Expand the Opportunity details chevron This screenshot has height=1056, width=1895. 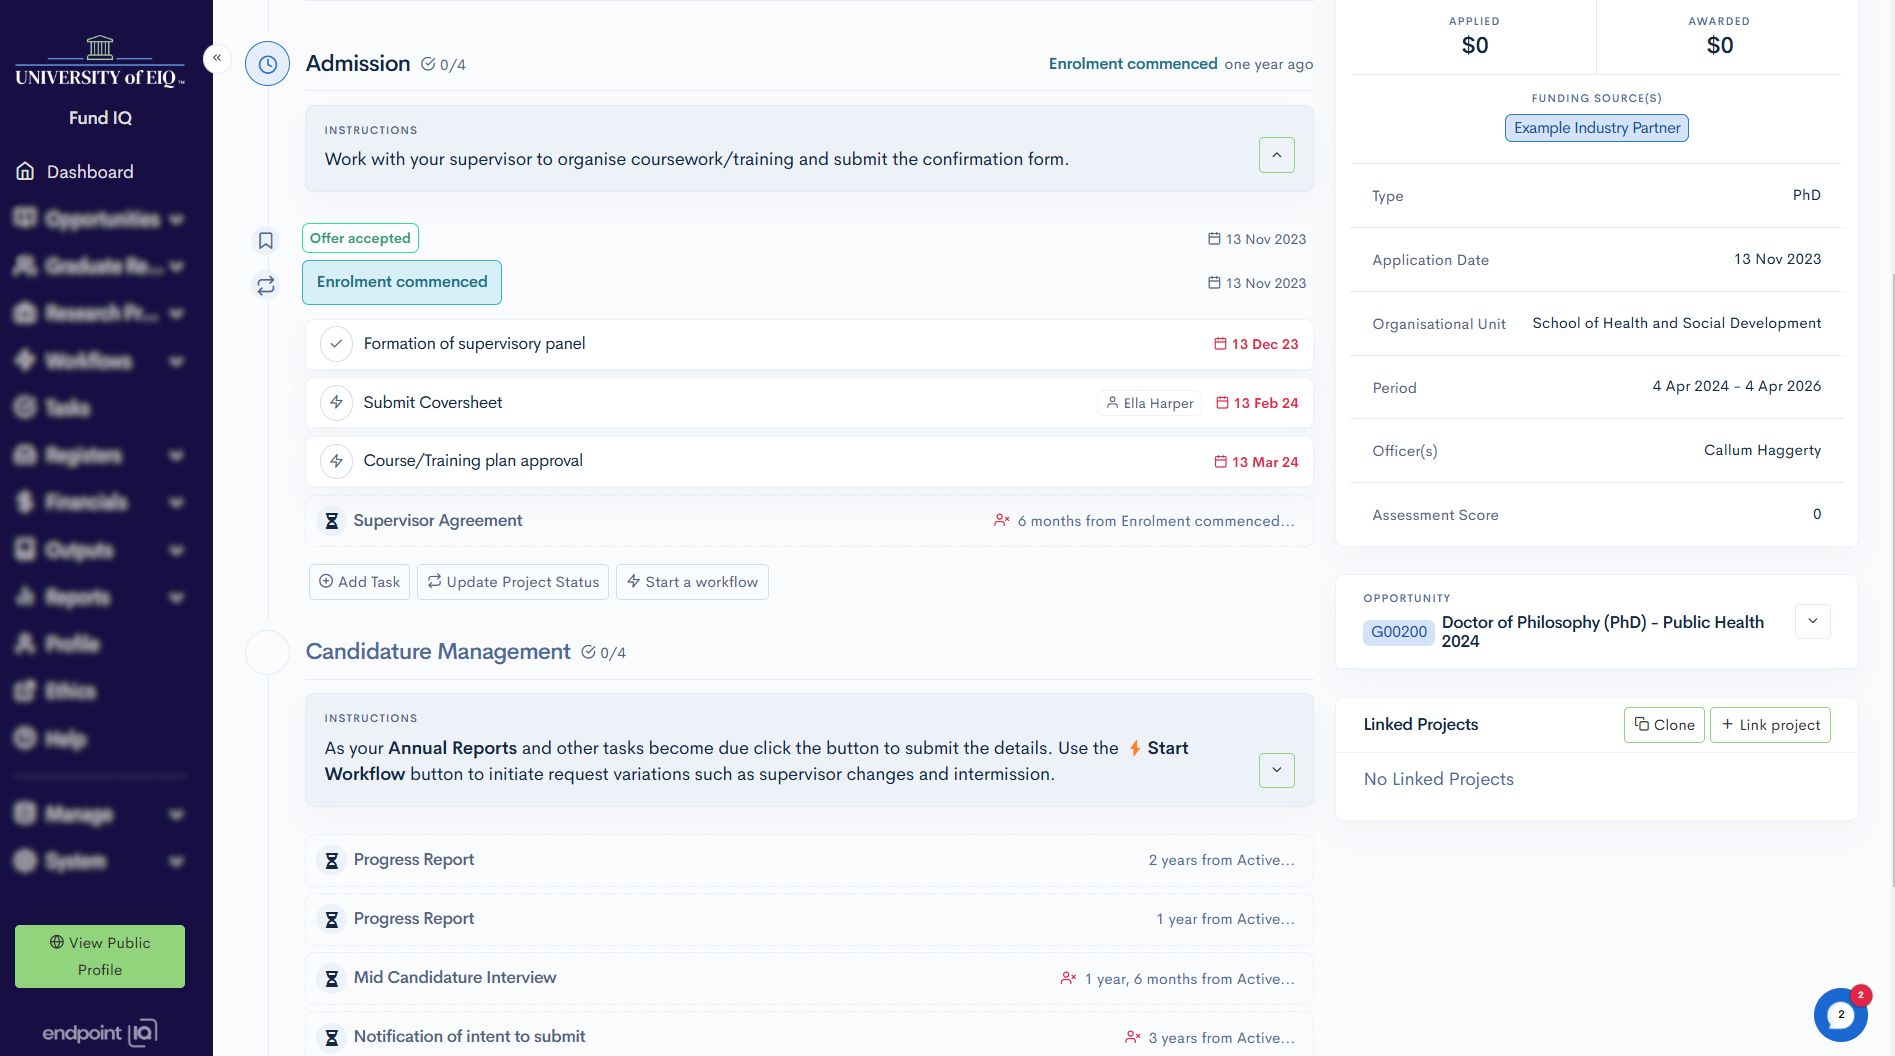[1812, 621]
